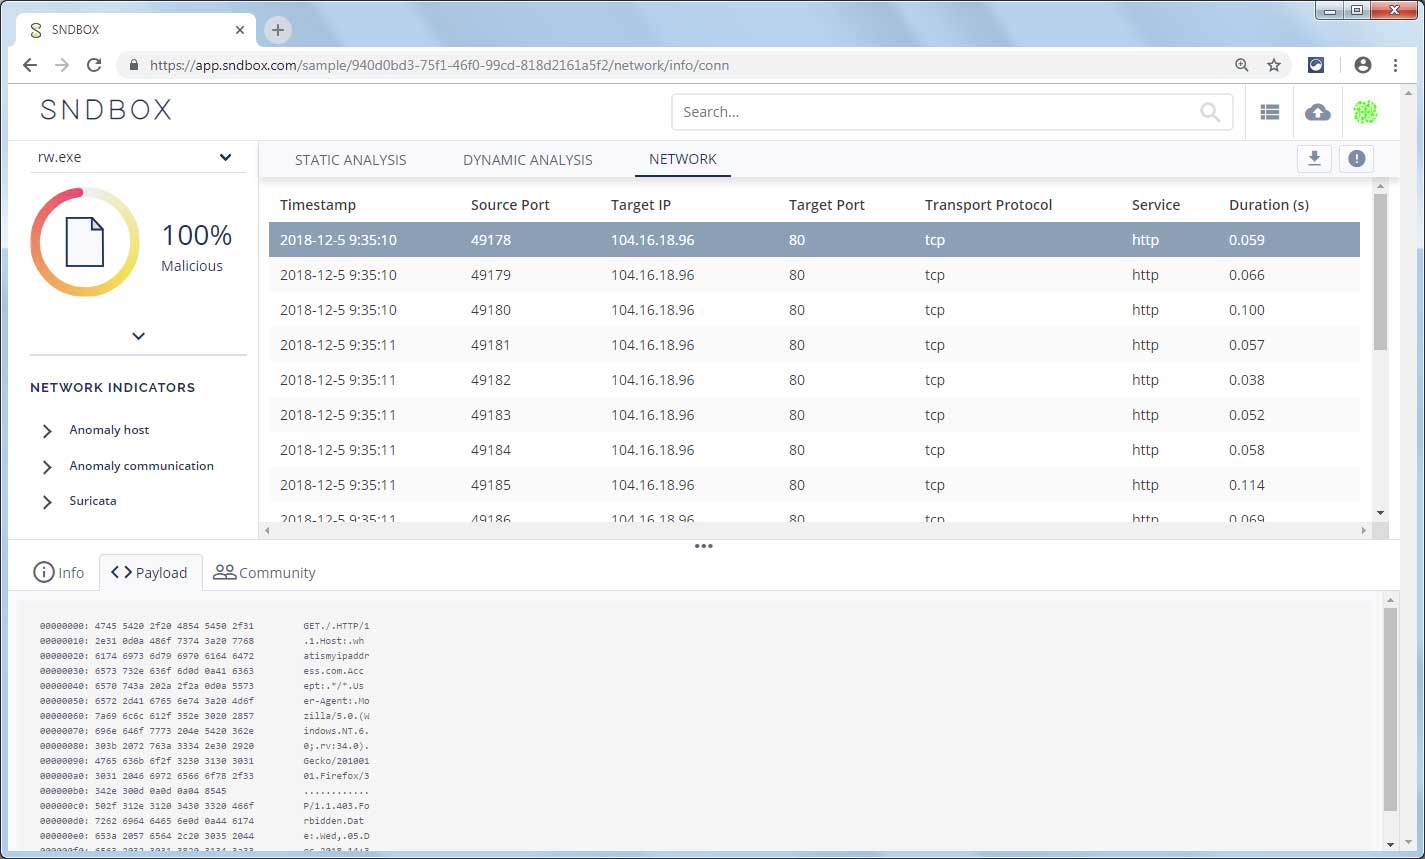Click the Timestamp column header
The height and width of the screenshot is (859, 1425).
[x=318, y=205]
